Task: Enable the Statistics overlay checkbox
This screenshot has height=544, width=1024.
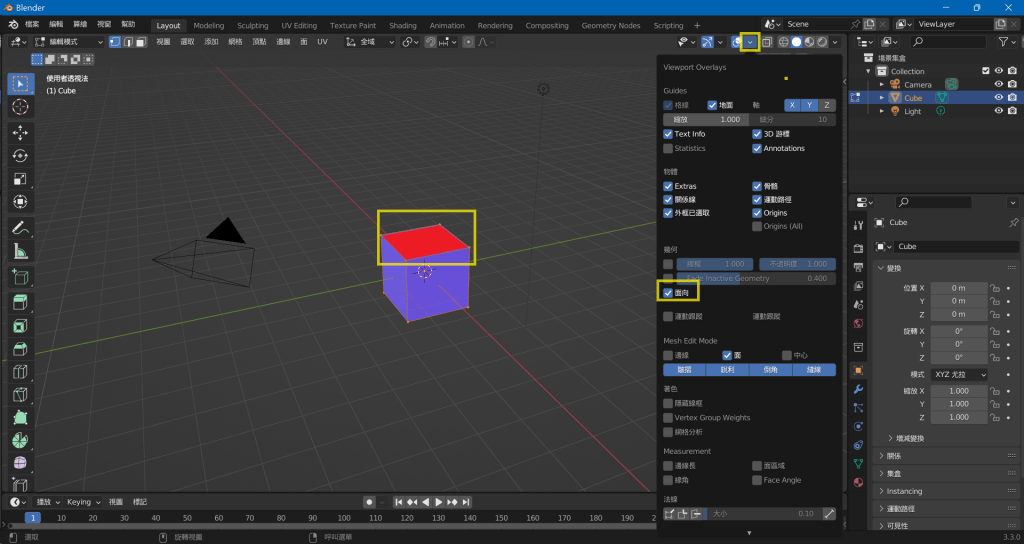Action: (x=668, y=148)
